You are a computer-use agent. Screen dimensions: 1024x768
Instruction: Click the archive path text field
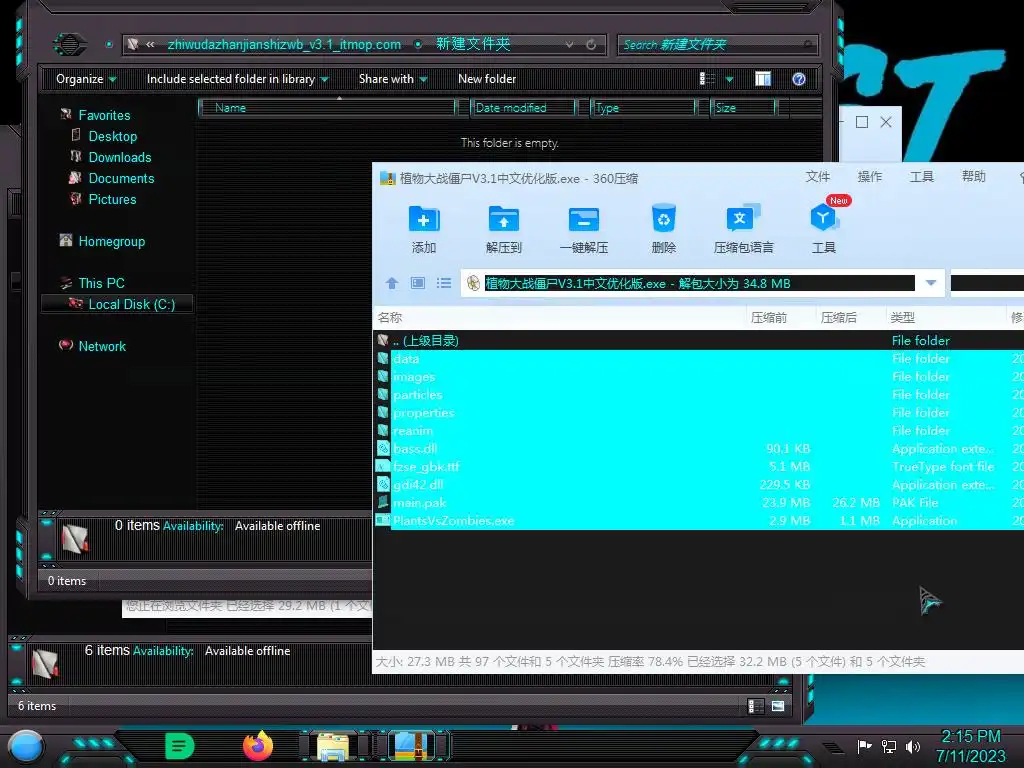[x=699, y=283]
